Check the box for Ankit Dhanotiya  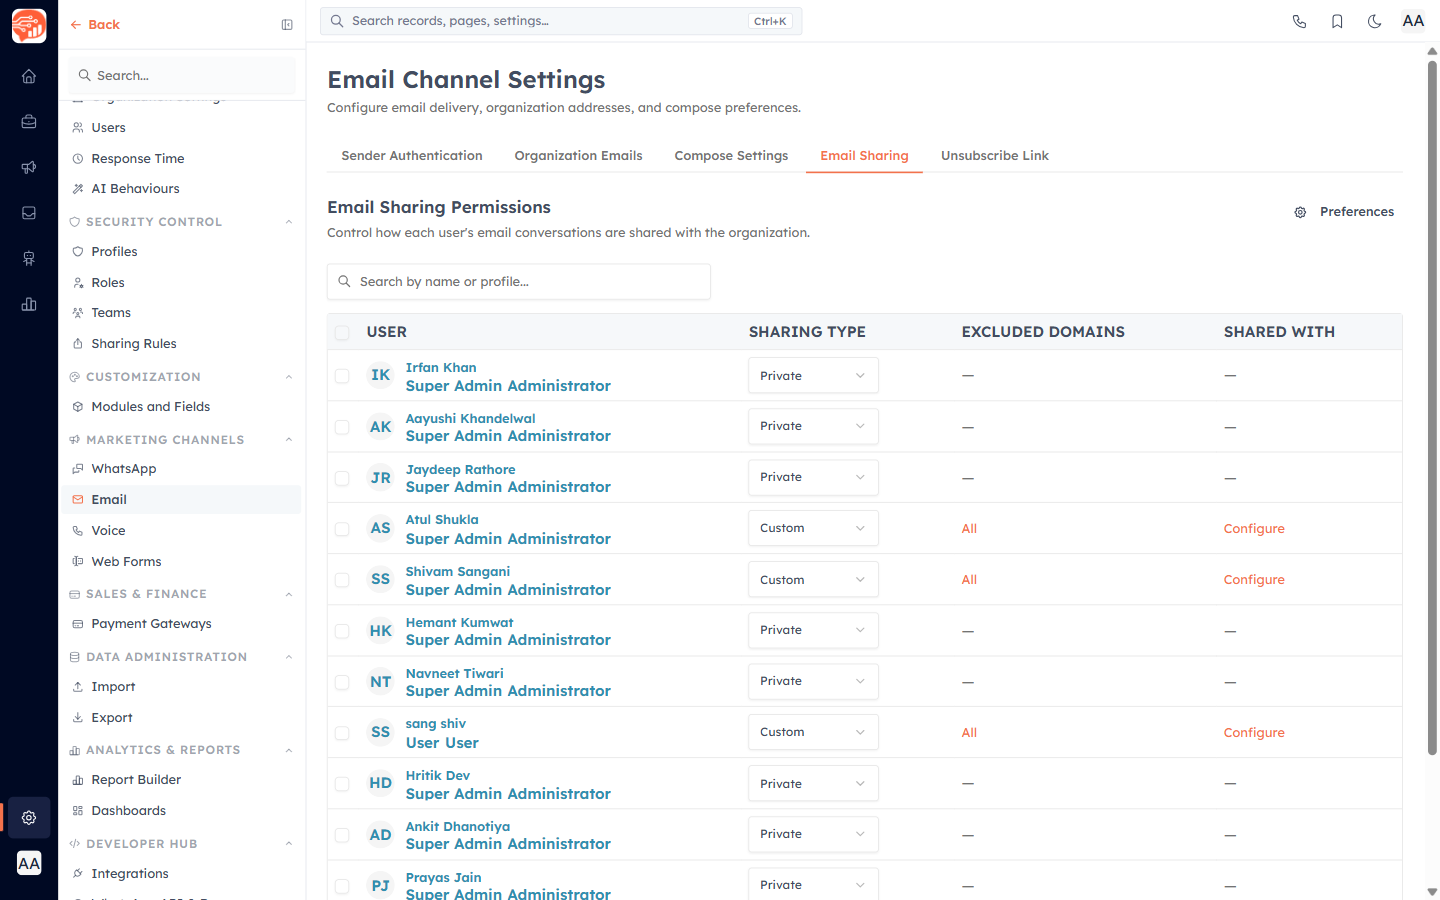342,835
